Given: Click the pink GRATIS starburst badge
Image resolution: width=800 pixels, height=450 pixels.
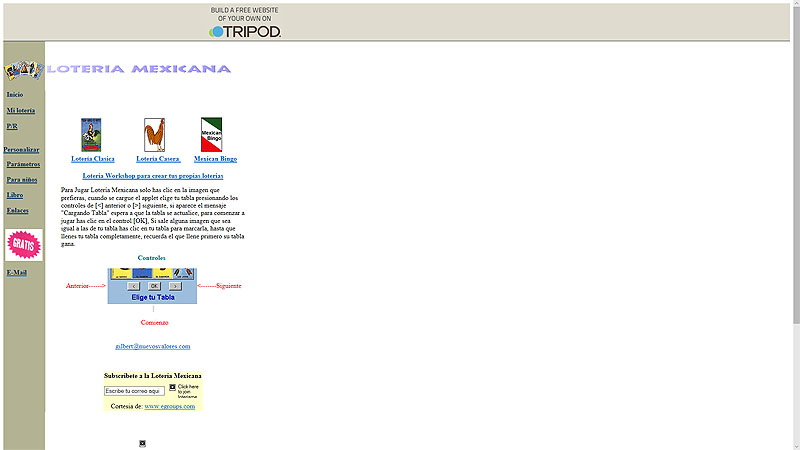Looking at the screenshot, I should [23, 245].
